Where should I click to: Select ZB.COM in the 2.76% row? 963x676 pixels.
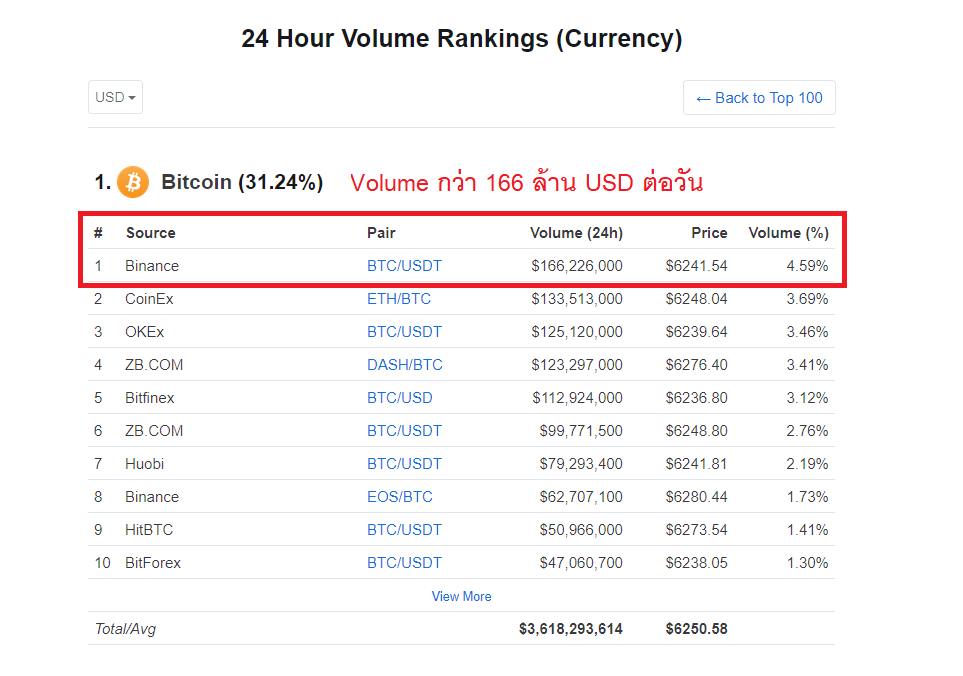point(154,431)
